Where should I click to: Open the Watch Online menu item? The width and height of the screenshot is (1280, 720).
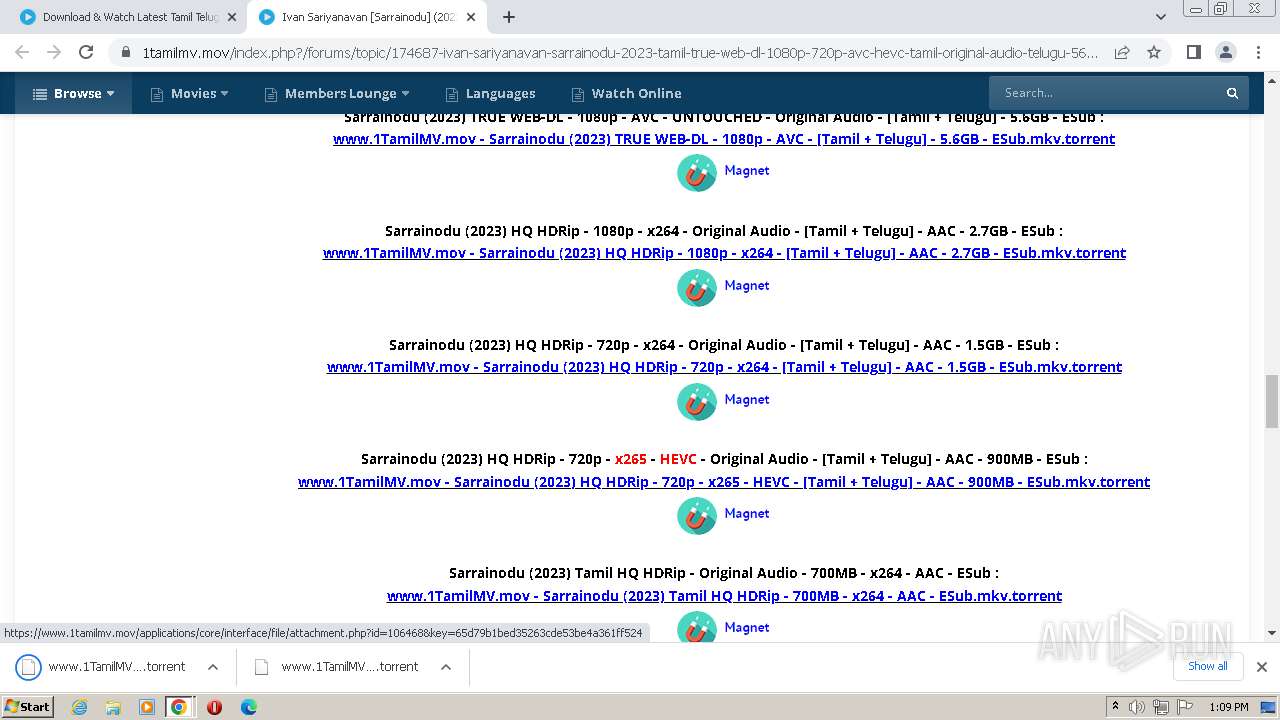click(x=626, y=93)
